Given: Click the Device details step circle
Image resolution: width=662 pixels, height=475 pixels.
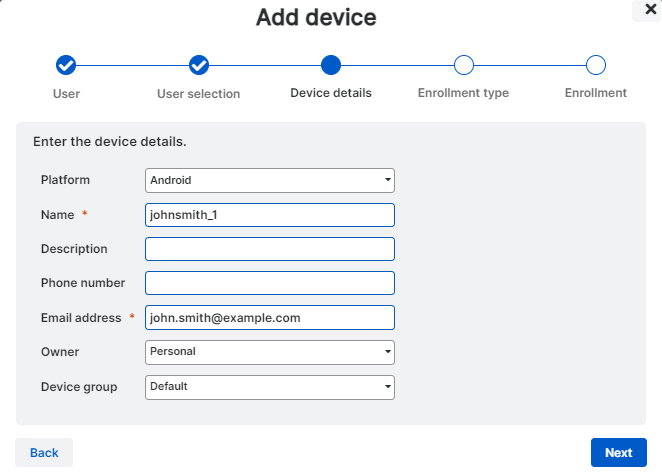Looking at the screenshot, I should pyautogui.click(x=331, y=65).
